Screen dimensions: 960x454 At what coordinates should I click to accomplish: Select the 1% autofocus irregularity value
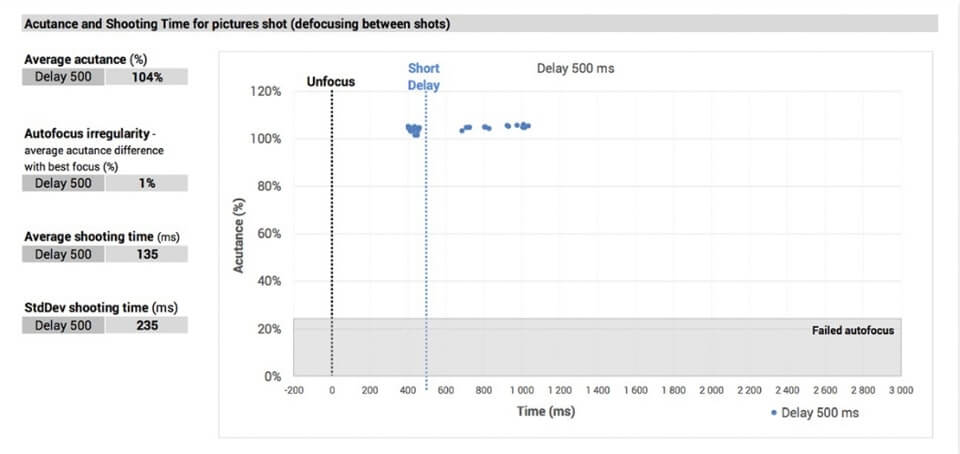[x=146, y=183]
